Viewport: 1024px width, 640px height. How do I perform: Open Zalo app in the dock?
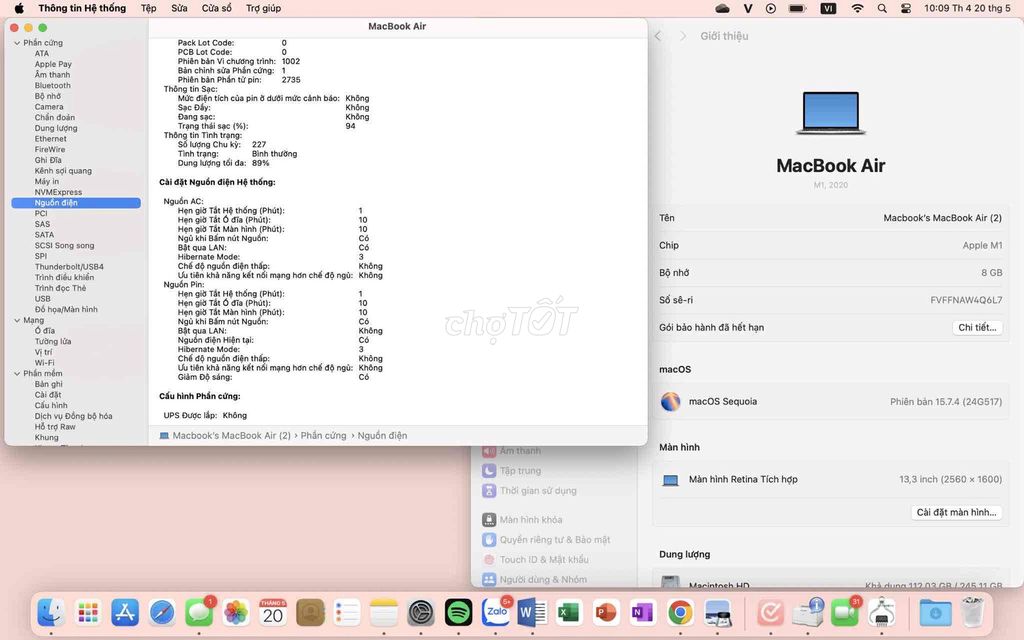(x=496, y=613)
